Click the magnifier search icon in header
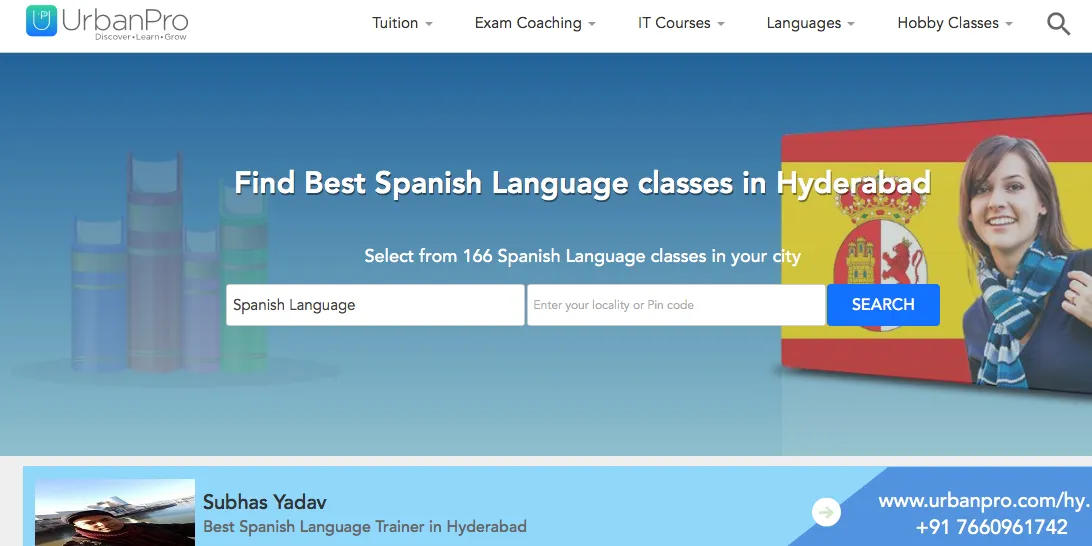The width and height of the screenshot is (1092, 546). (1058, 24)
